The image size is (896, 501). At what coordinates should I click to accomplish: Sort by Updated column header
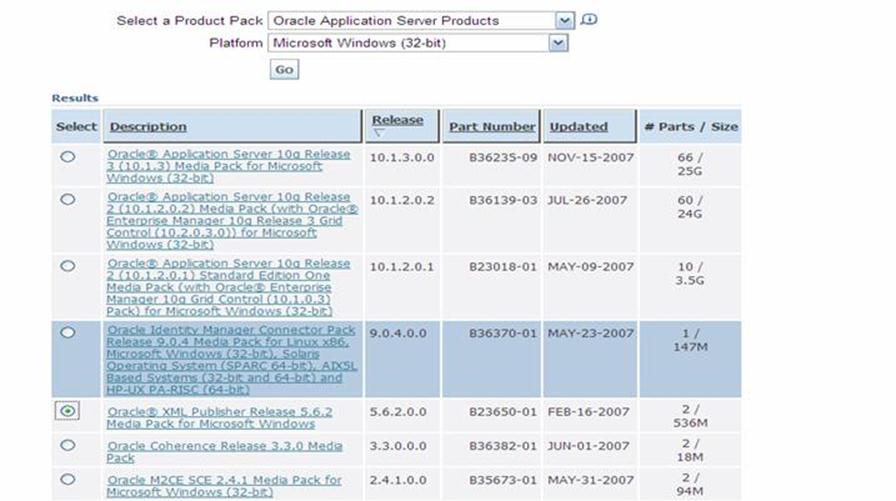578,127
